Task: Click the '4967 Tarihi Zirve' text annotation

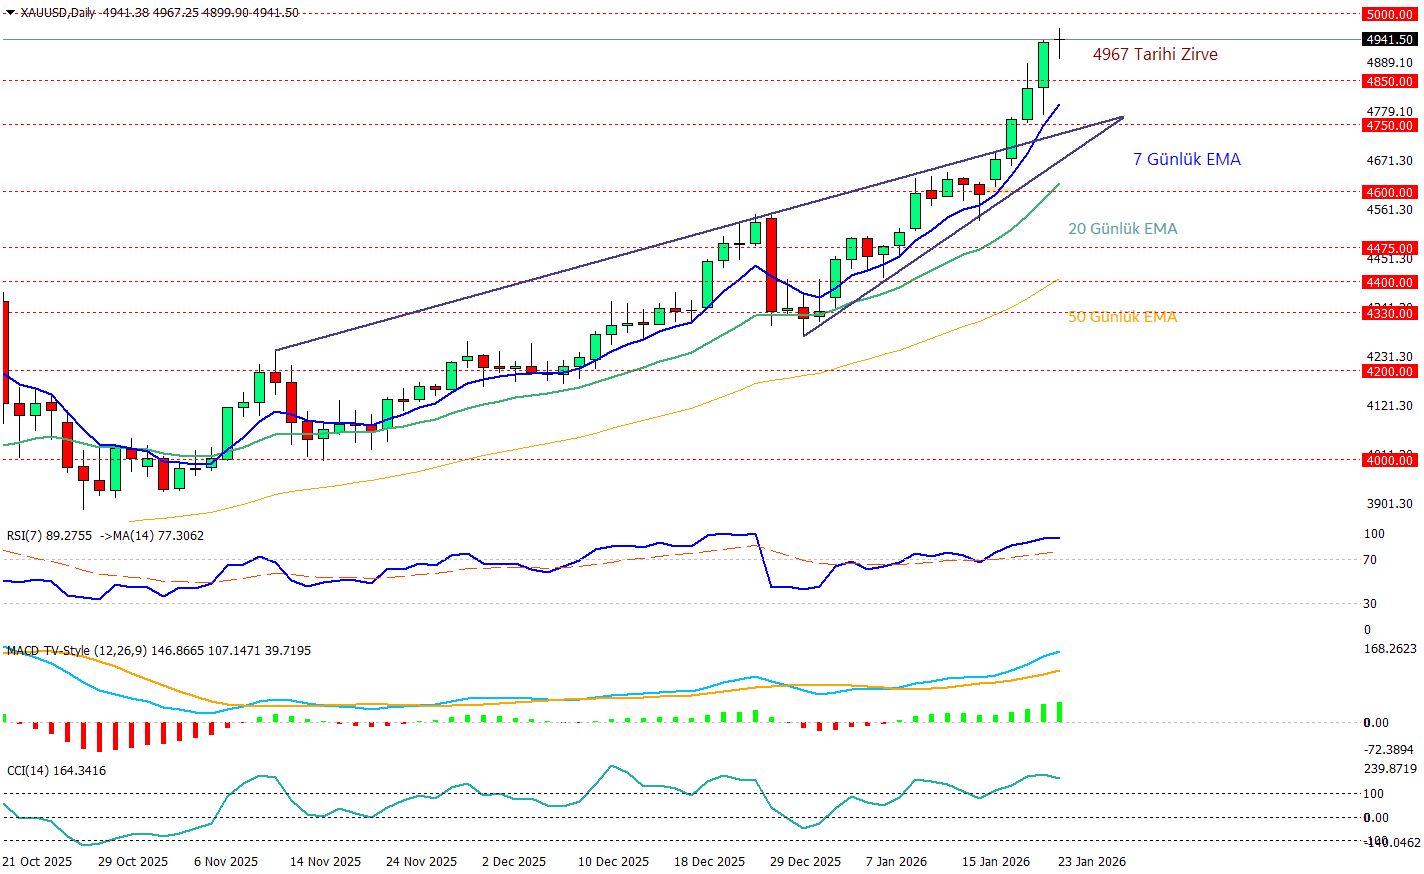Action: [1154, 54]
